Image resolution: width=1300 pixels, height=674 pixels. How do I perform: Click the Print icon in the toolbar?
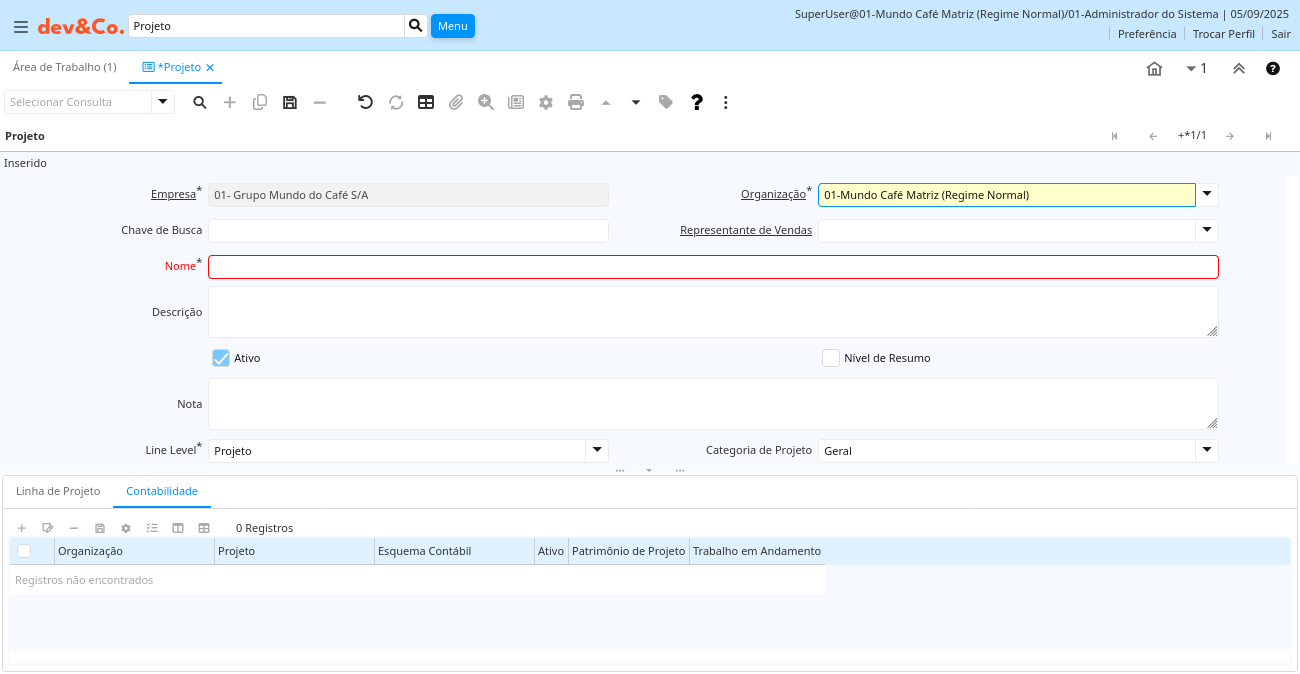(x=576, y=102)
